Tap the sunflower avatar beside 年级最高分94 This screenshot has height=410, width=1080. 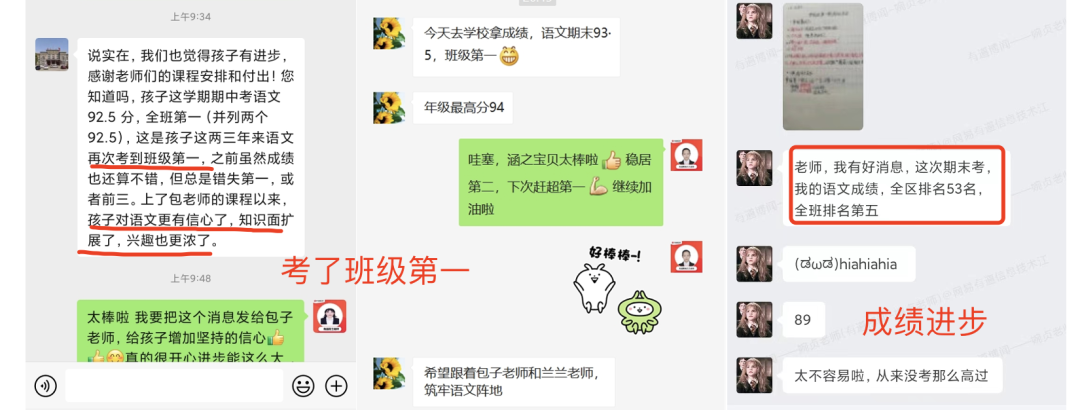[388, 108]
